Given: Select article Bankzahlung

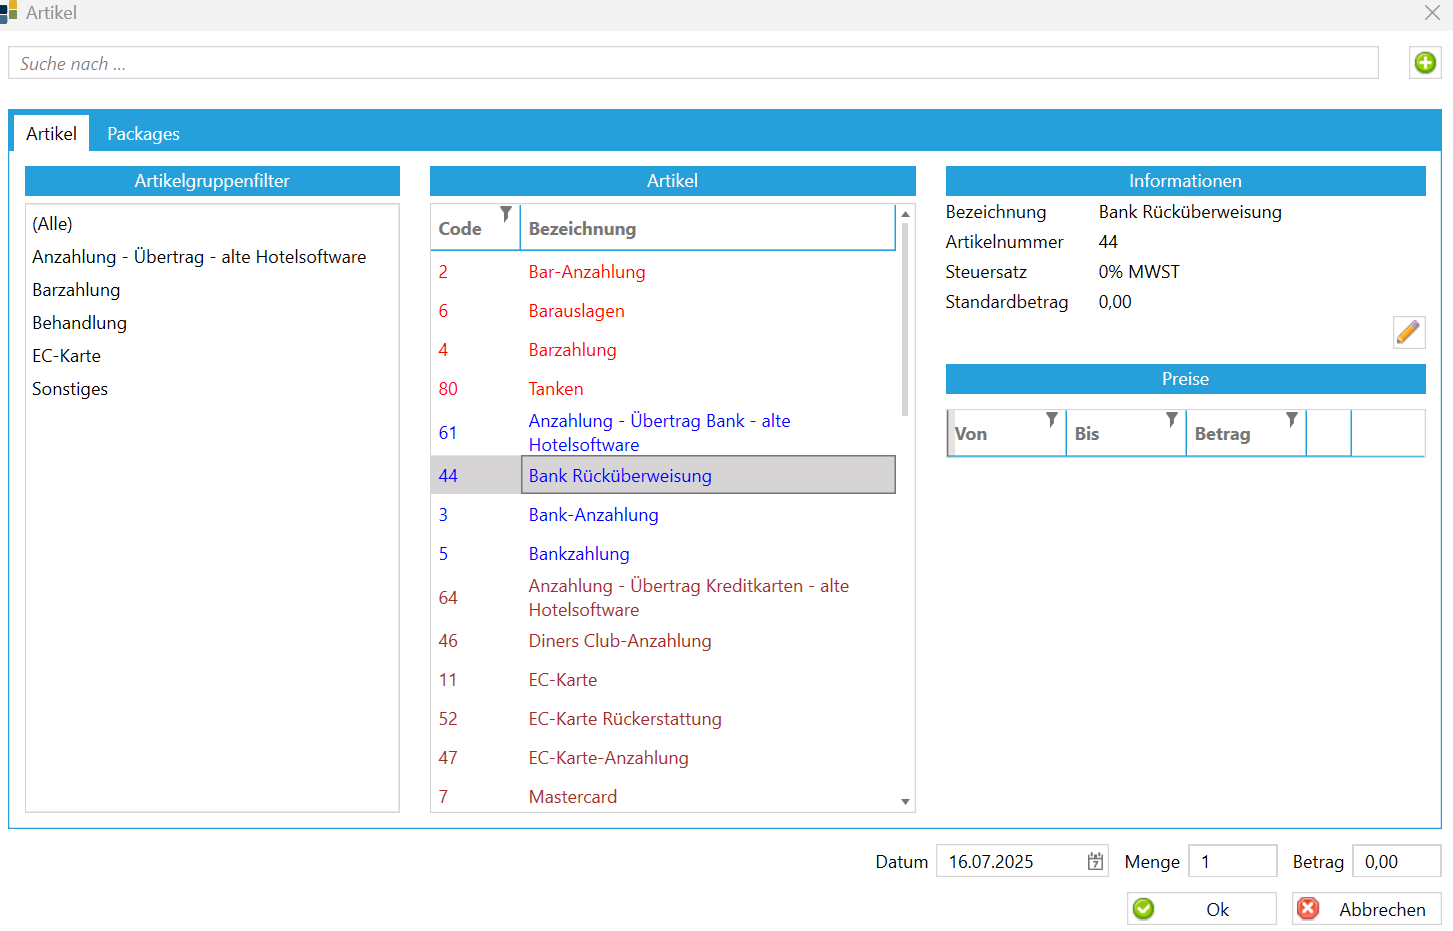Looking at the screenshot, I should pos(579,554).
